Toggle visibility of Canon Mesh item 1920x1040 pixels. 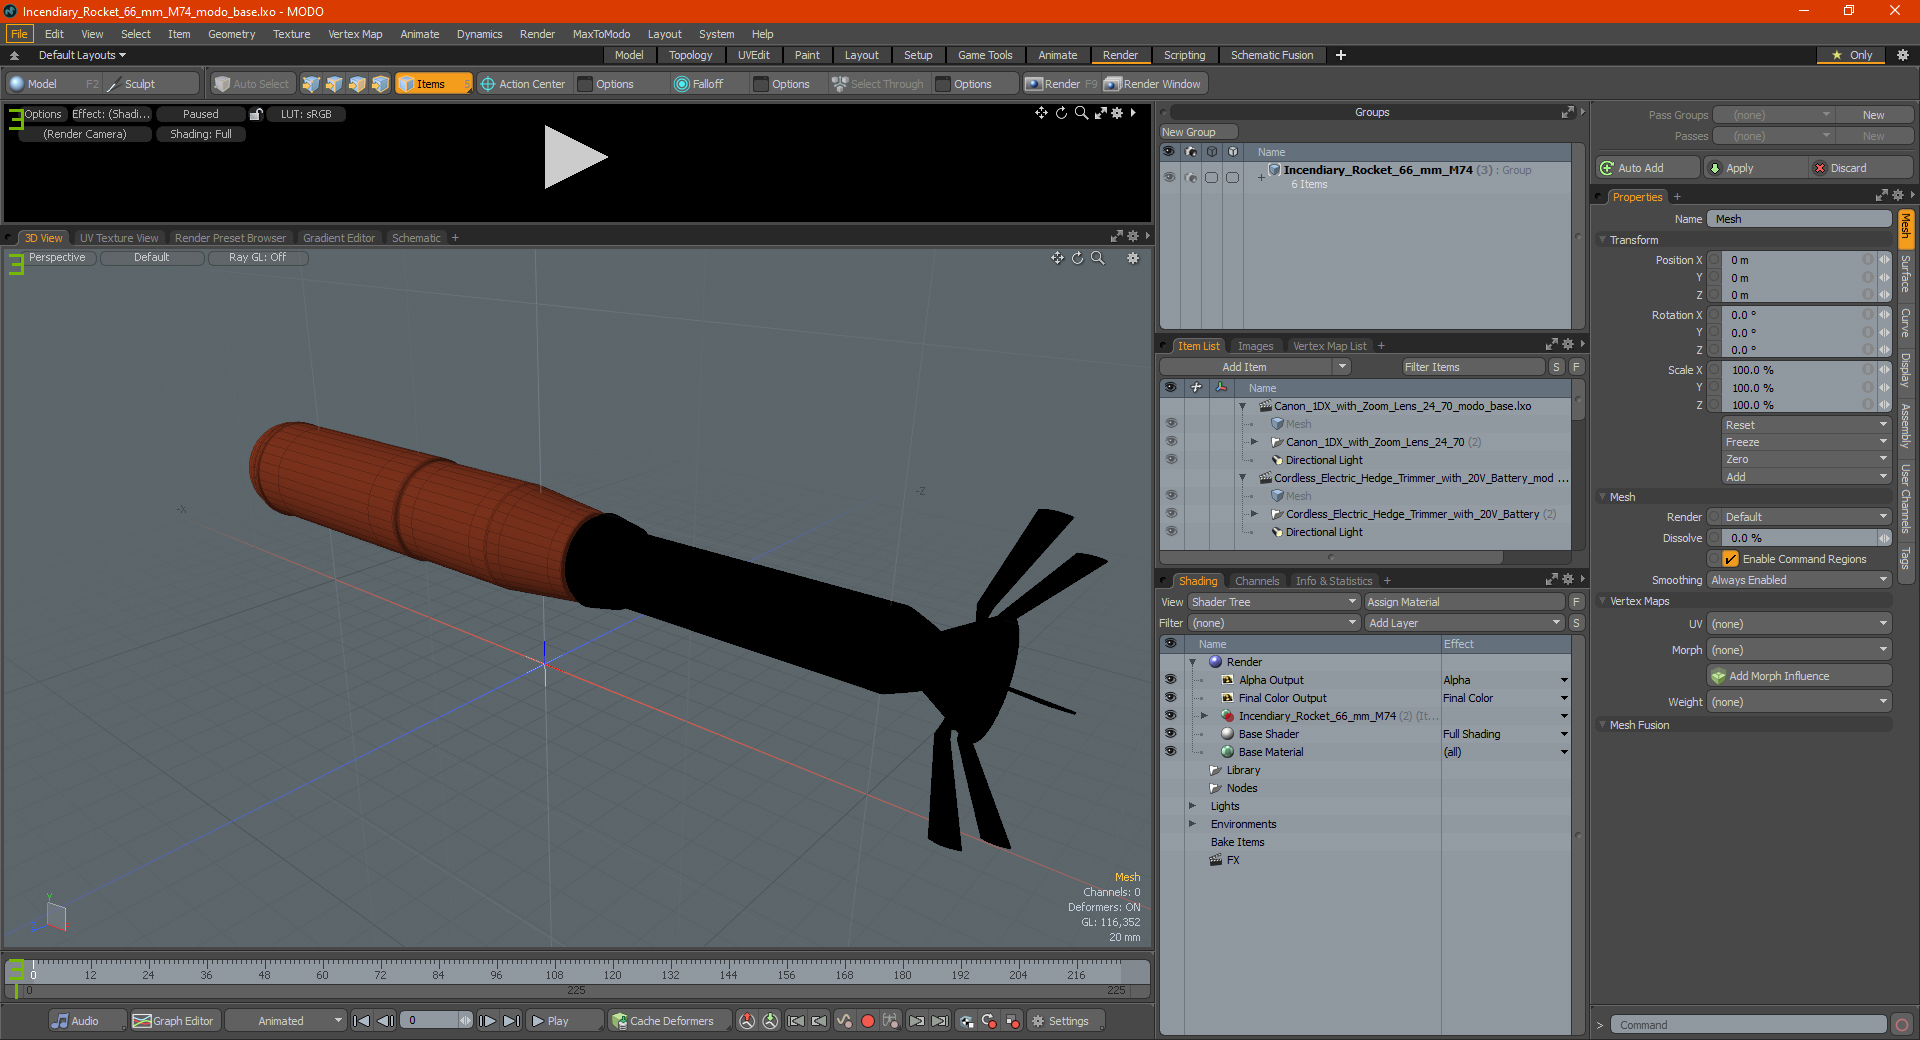tap(1171, 424)
